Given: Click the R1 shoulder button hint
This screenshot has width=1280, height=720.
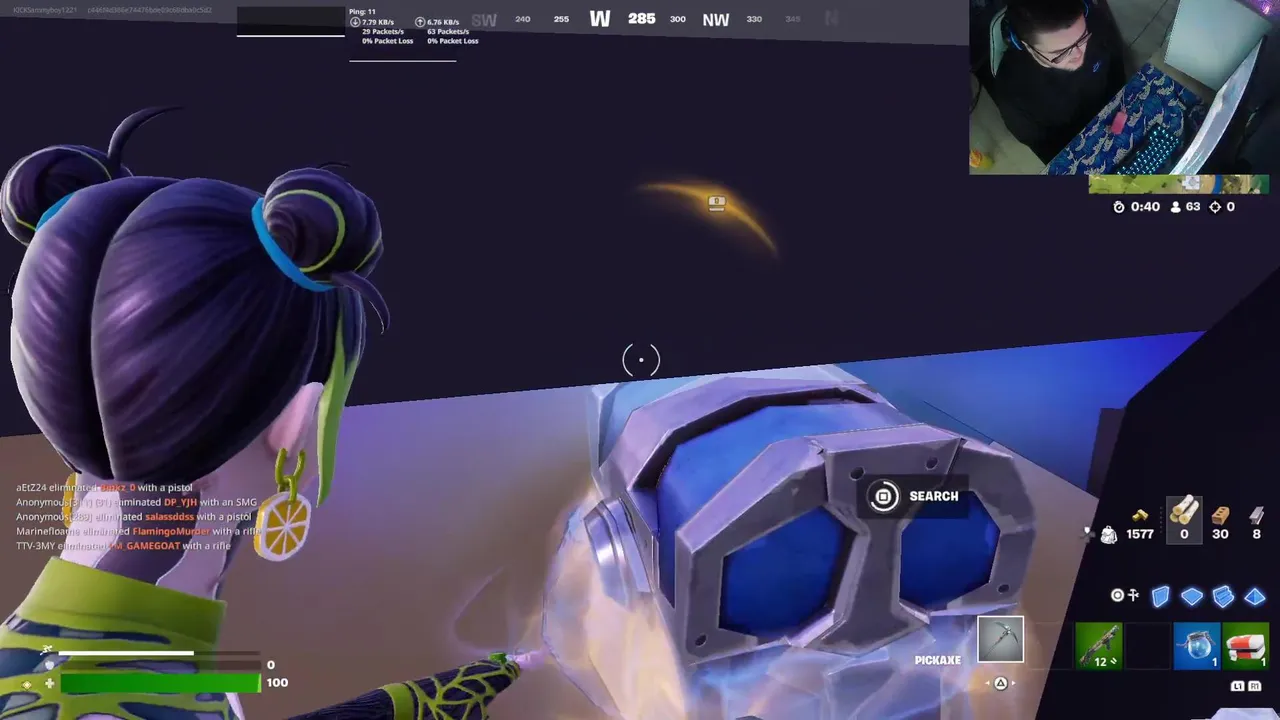Looking at the screenshot, I should [1253, 686].
